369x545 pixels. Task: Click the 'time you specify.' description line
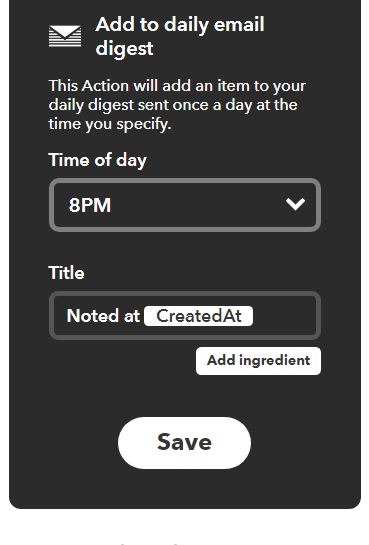click(x=110, y=124)
